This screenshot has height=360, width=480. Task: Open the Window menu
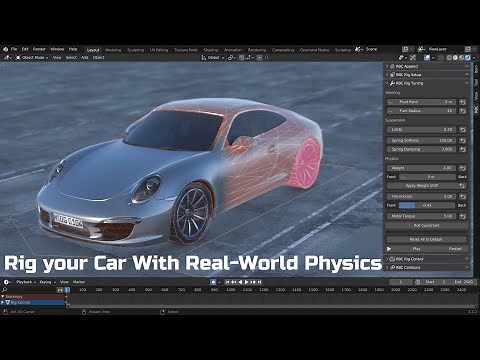[57, 49]
